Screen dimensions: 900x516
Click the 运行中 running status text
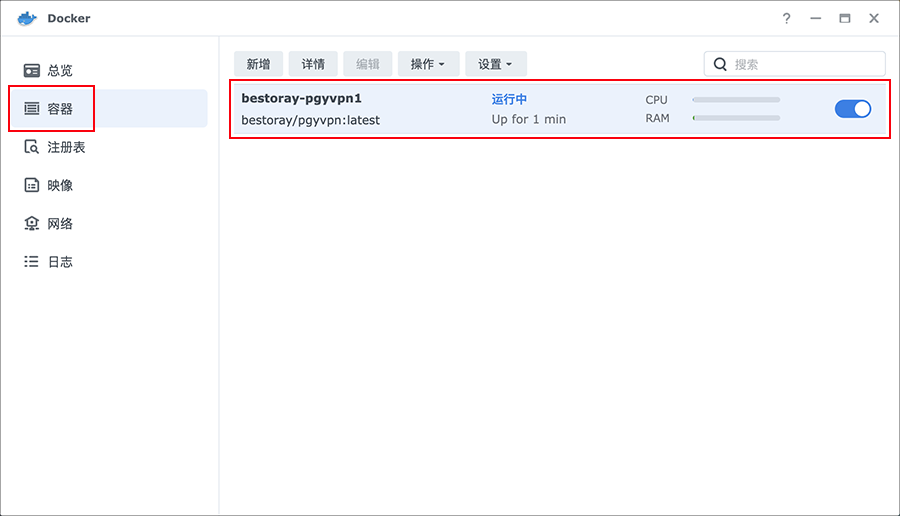pyautogui.click(x=509, y=99)
